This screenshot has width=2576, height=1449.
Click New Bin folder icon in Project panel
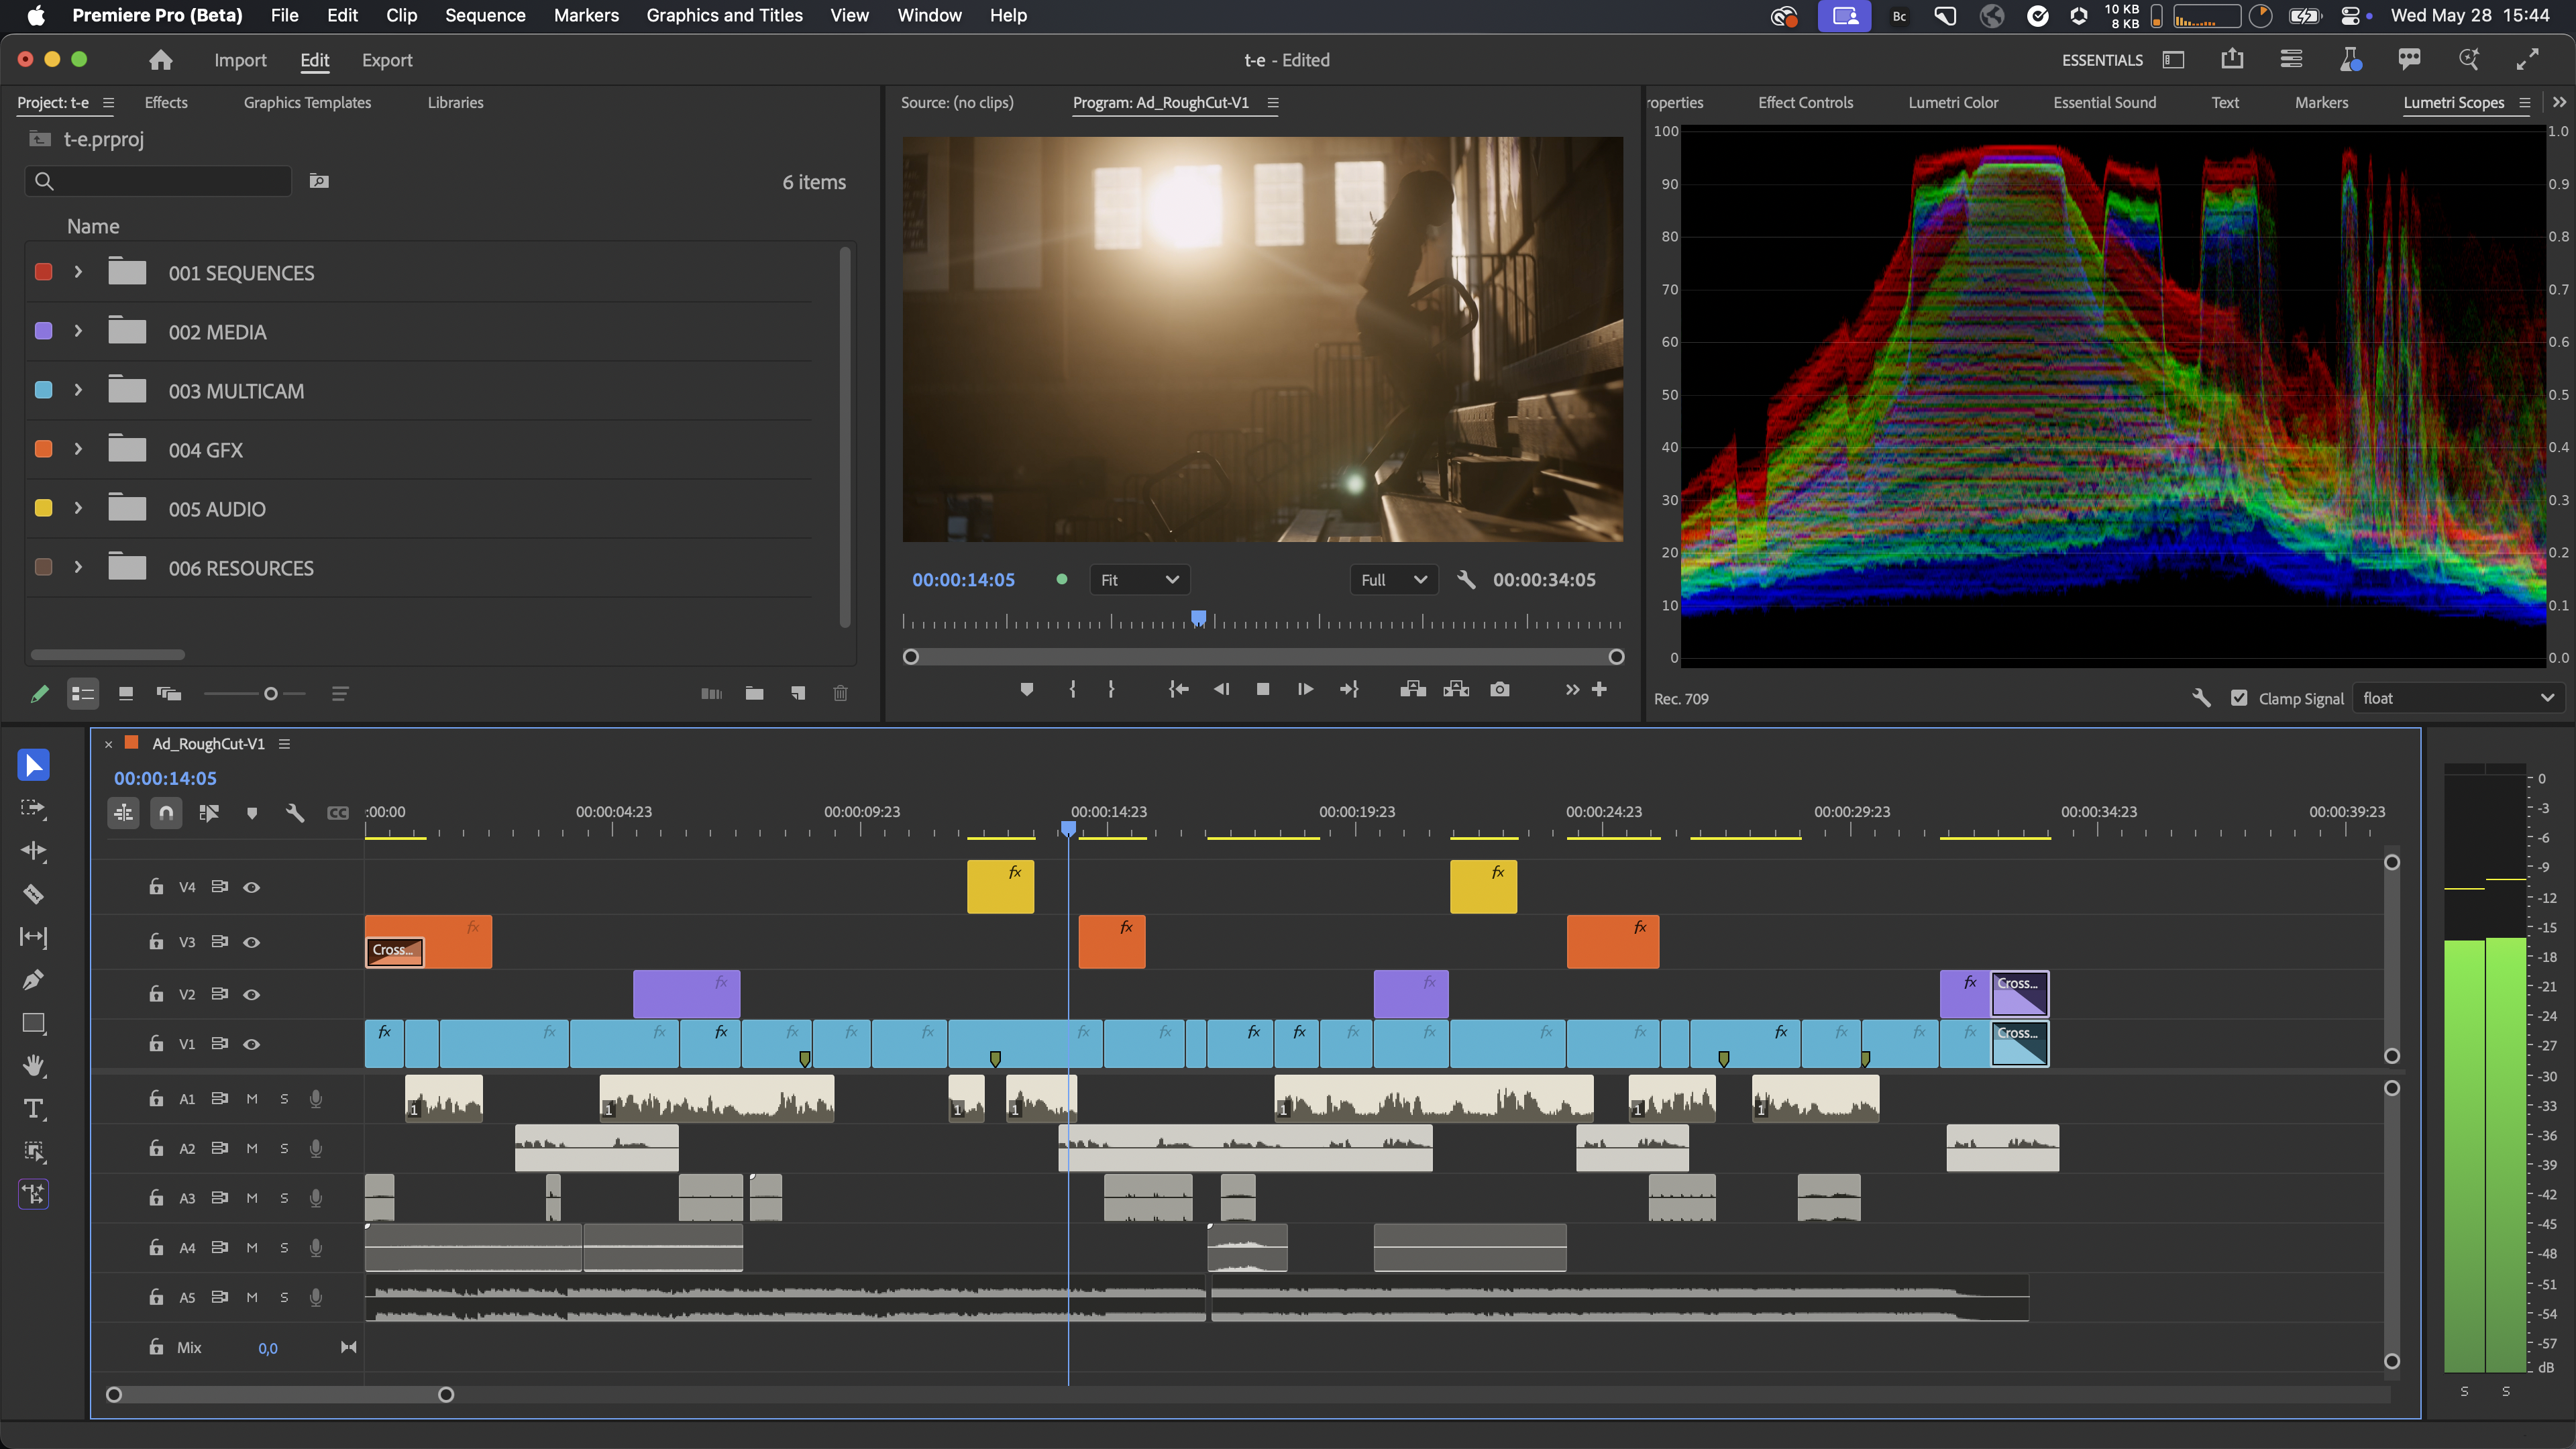(x=755, y=693)
